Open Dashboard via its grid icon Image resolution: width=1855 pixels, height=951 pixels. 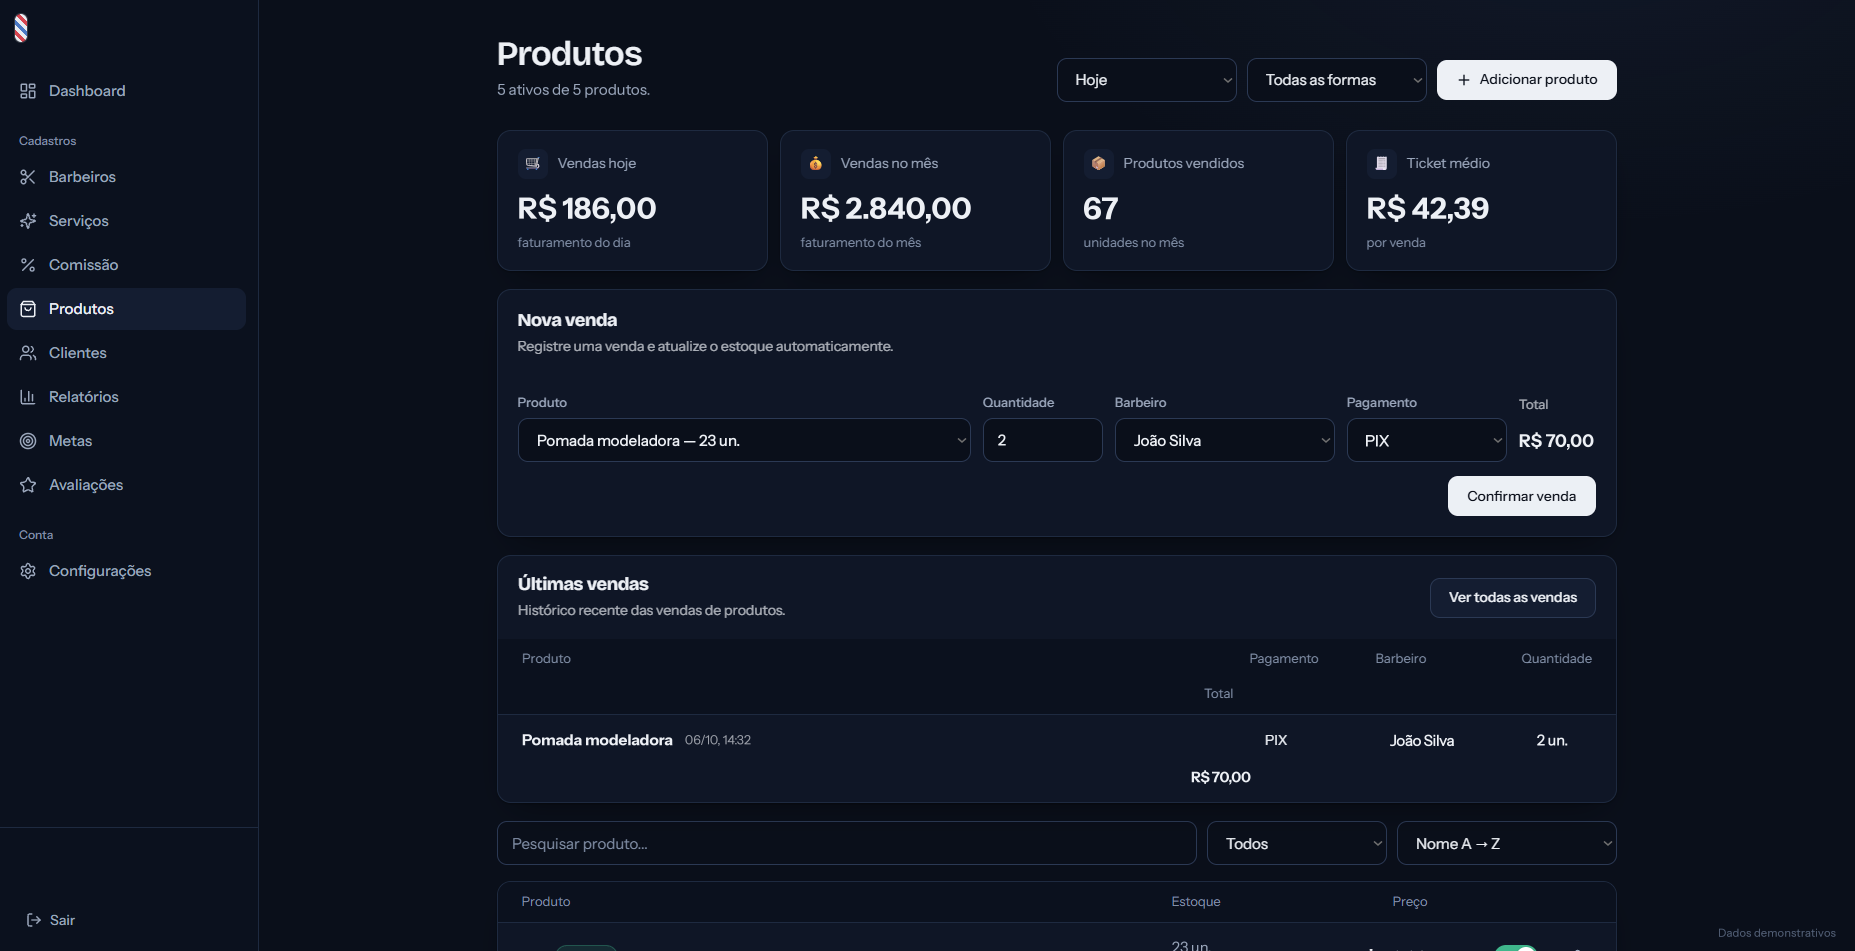click(28, 91)
